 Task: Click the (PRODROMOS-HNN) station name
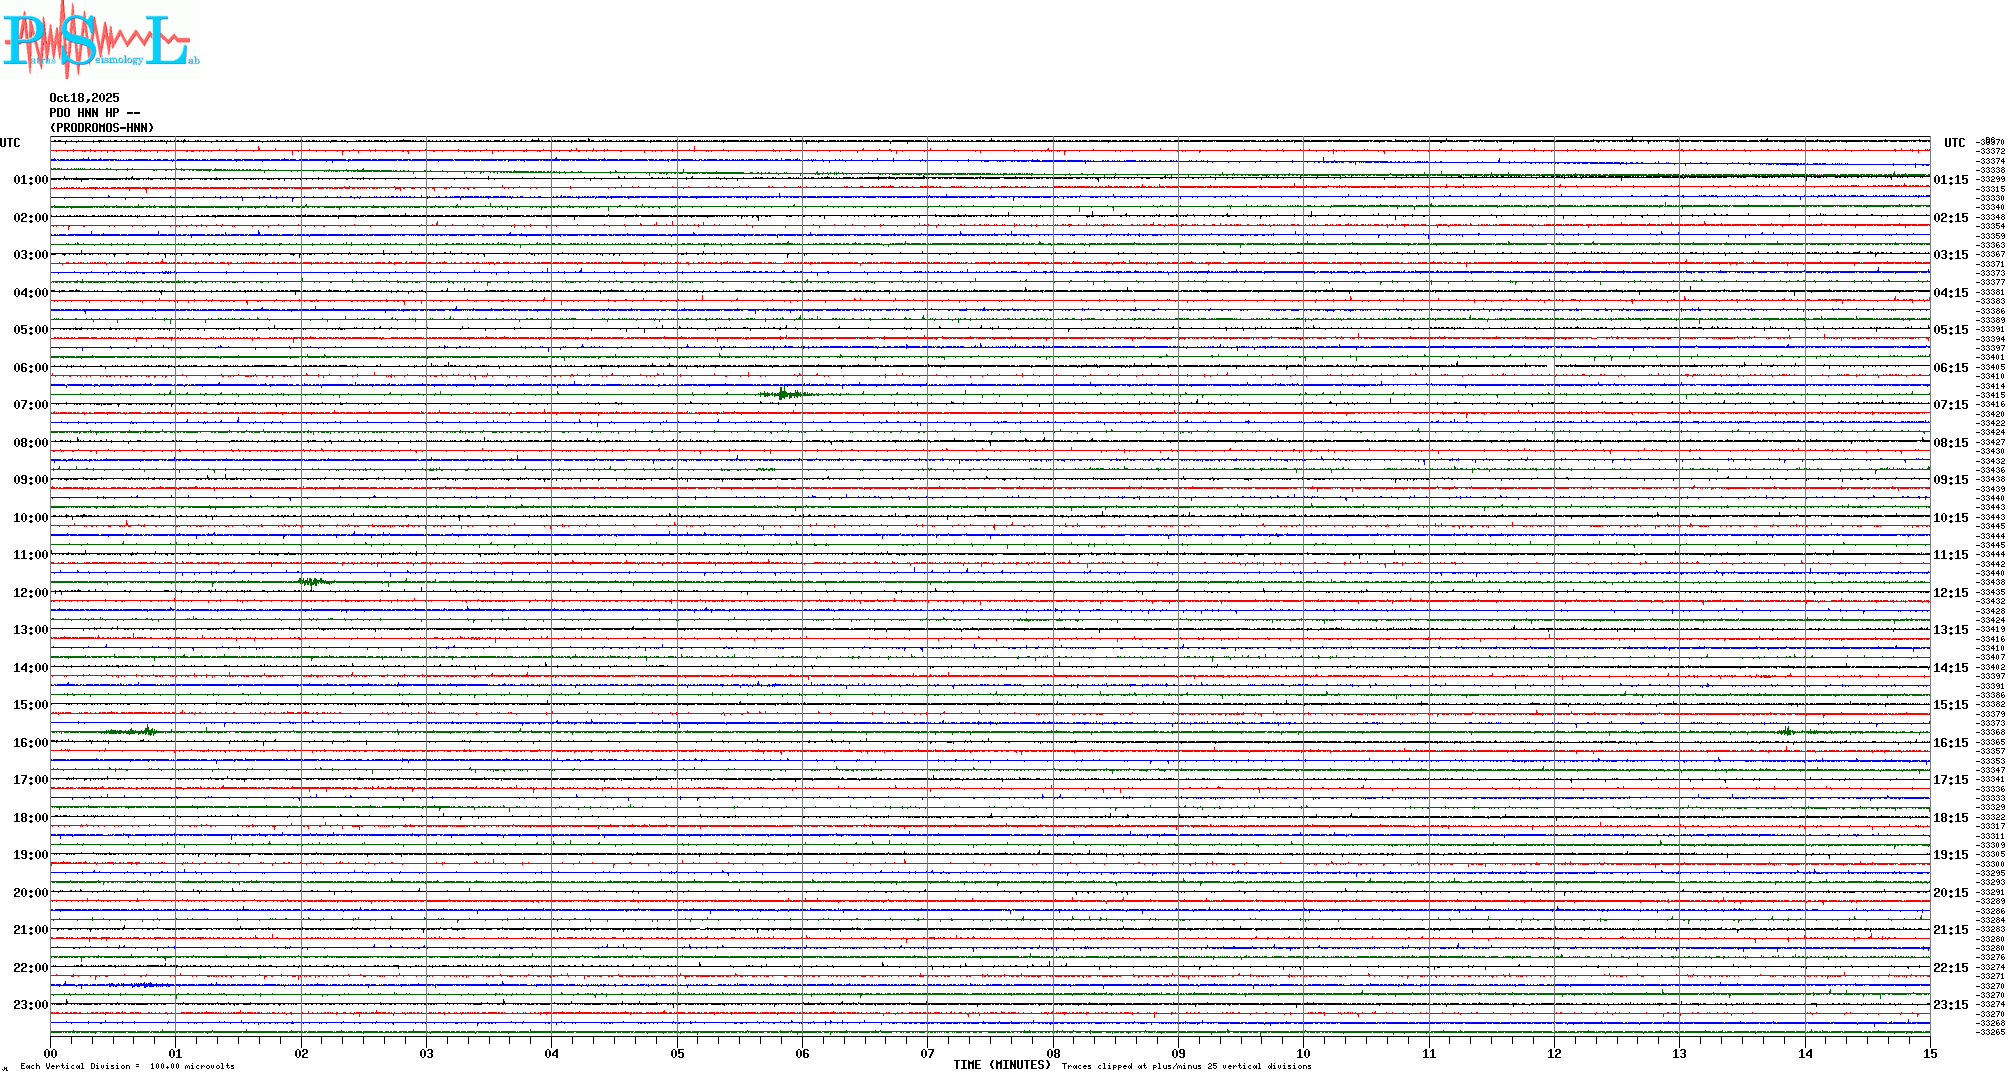(102, 128)
